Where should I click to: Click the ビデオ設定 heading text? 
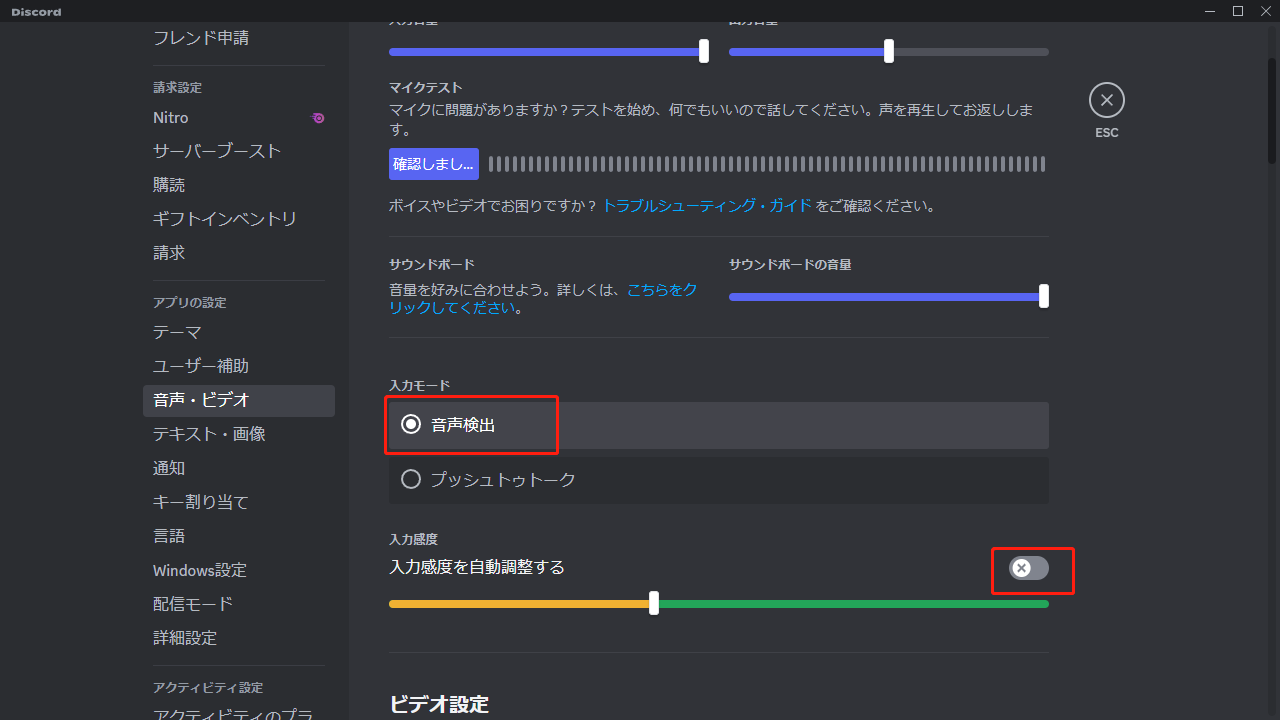pos(439,704)
